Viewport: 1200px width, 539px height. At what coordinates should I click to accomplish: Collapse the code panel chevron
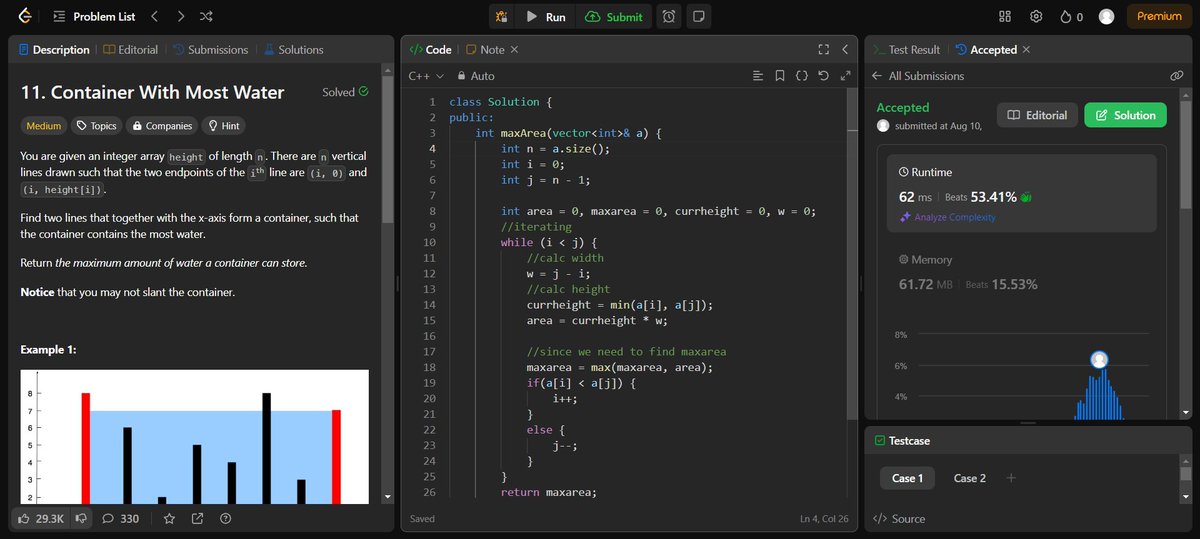tap(845, 49)
